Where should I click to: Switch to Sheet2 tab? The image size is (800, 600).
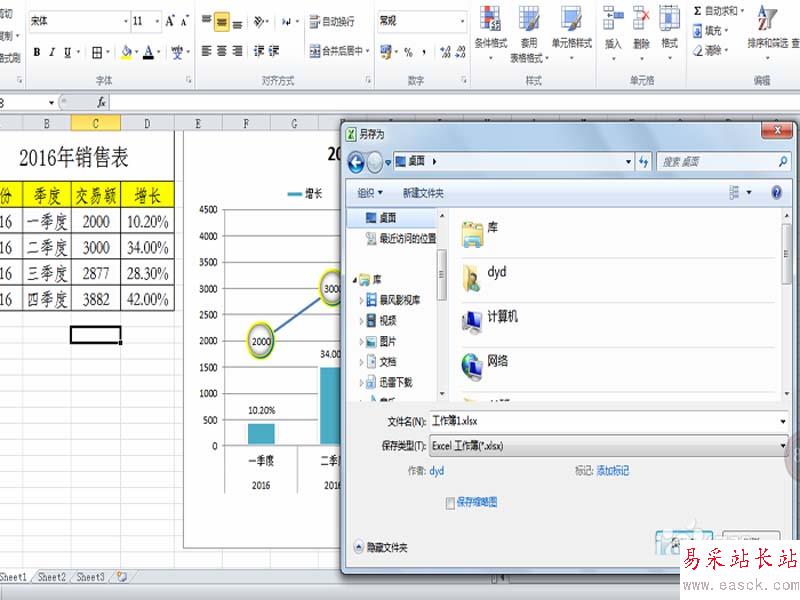52,577
